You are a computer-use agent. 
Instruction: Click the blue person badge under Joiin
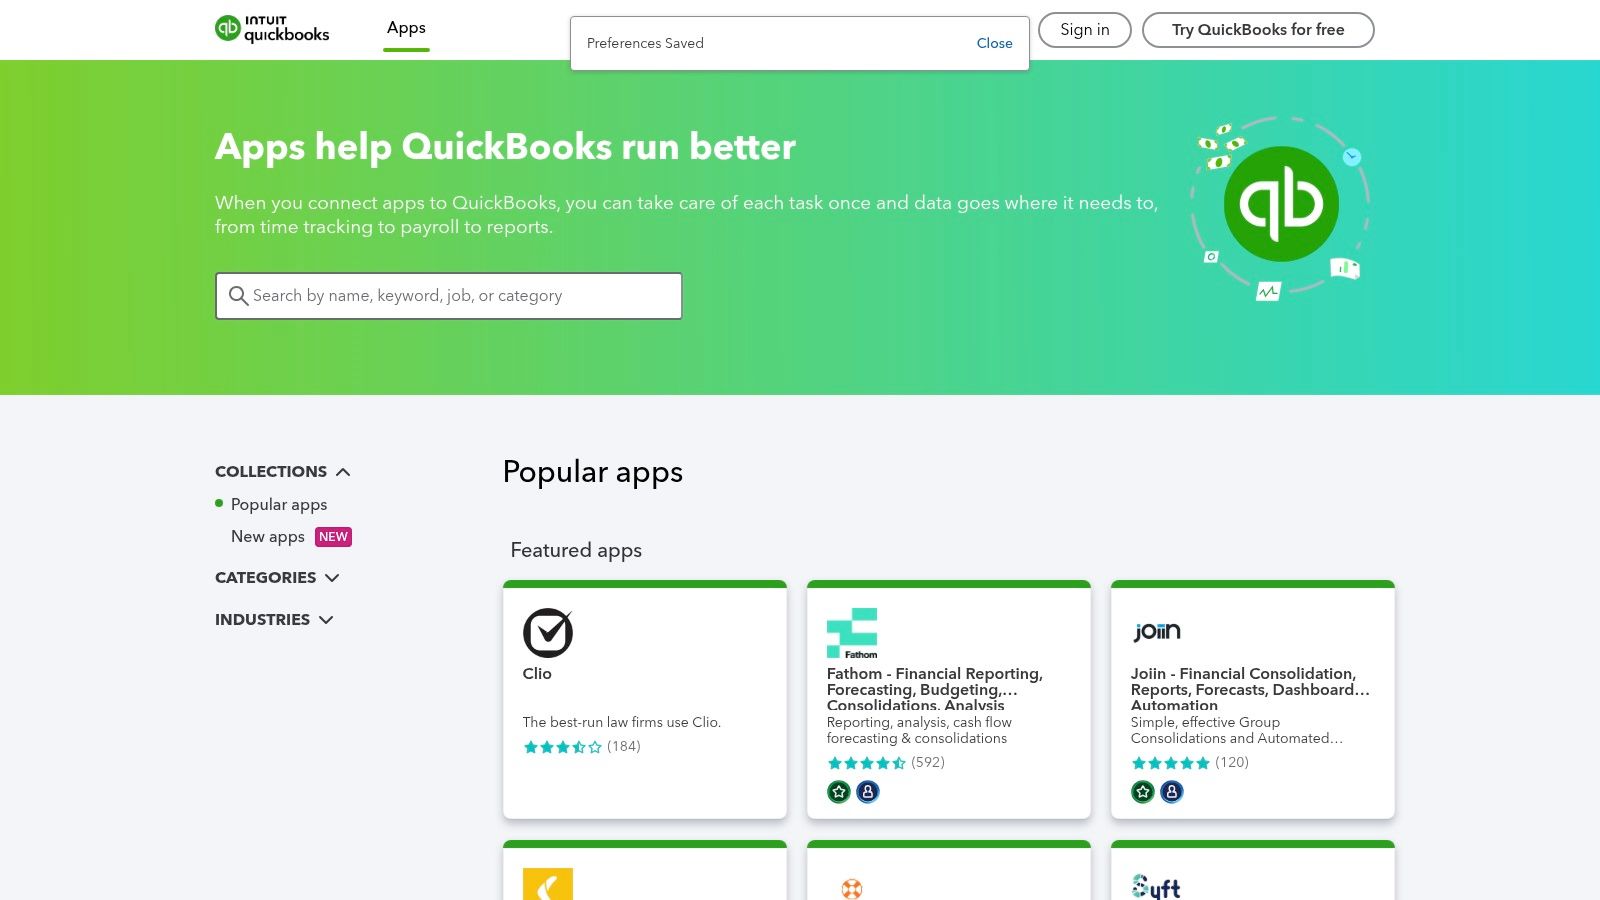pos(1171,791)
